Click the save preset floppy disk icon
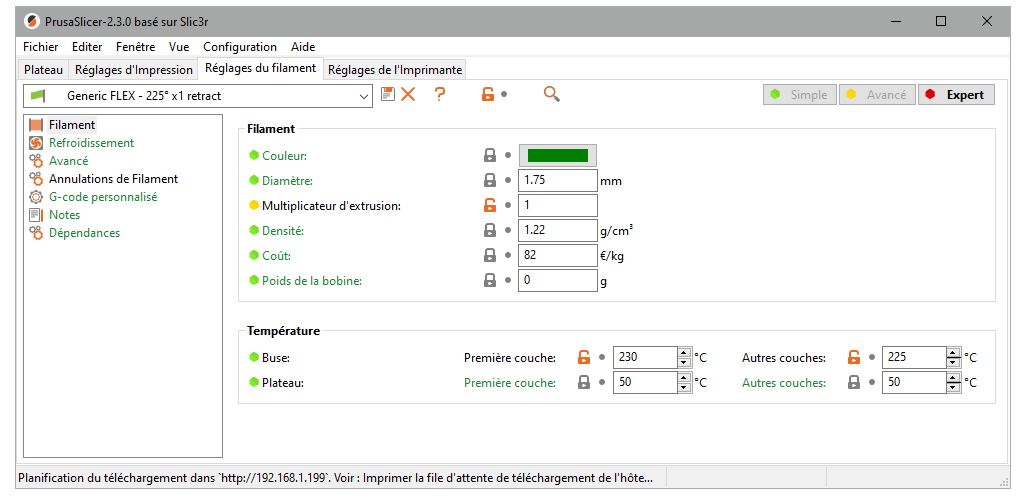This screenshot has width=1024, height=496. pos(388,94)
